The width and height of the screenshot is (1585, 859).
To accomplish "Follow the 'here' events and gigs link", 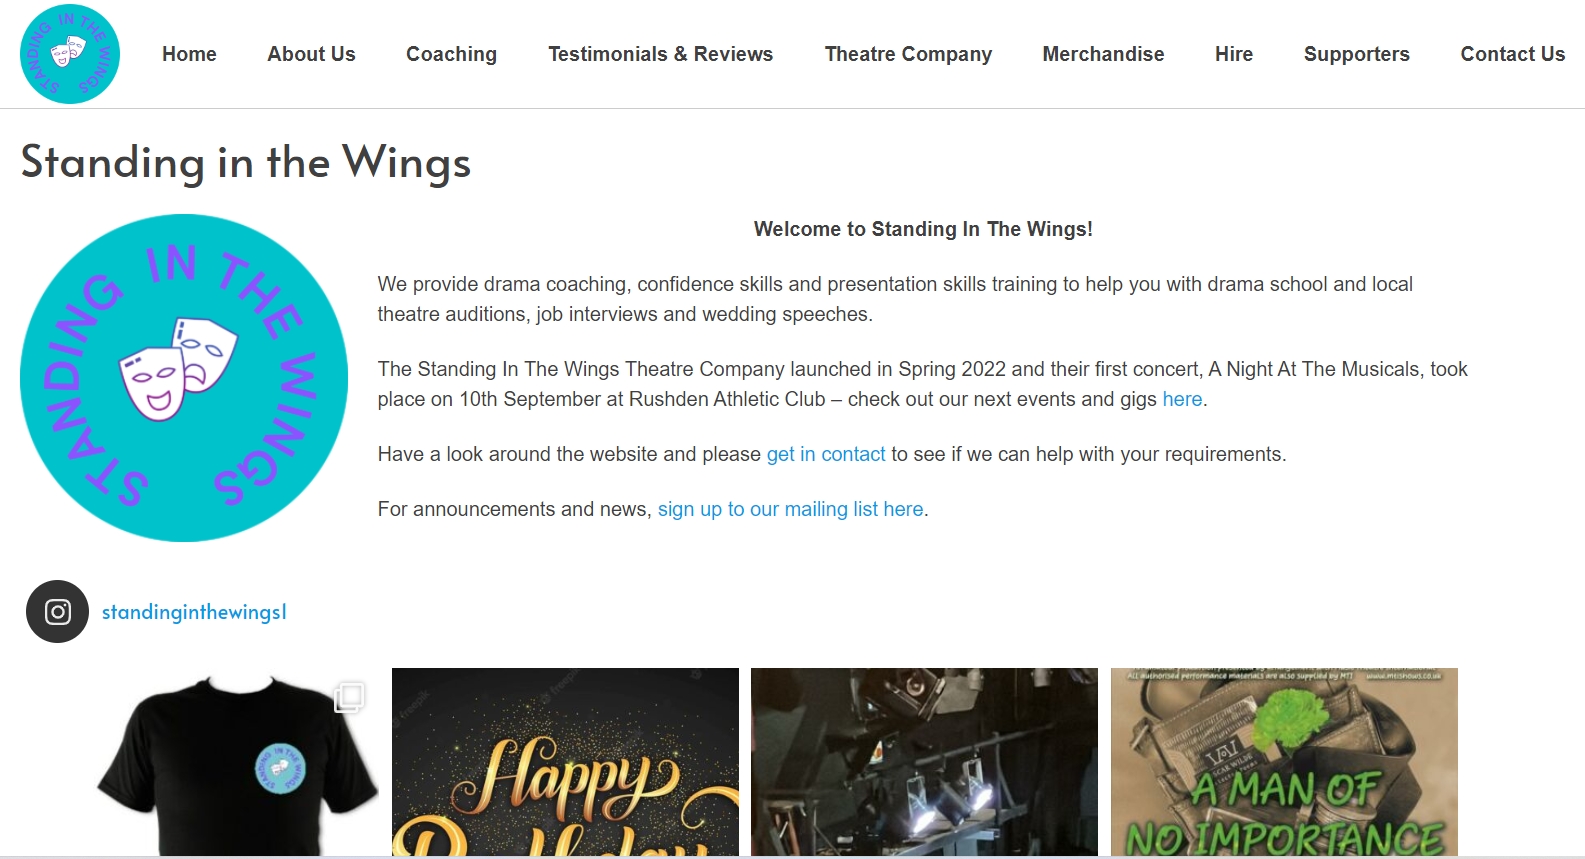I will pyautogui.click(x=1182, y=399).
